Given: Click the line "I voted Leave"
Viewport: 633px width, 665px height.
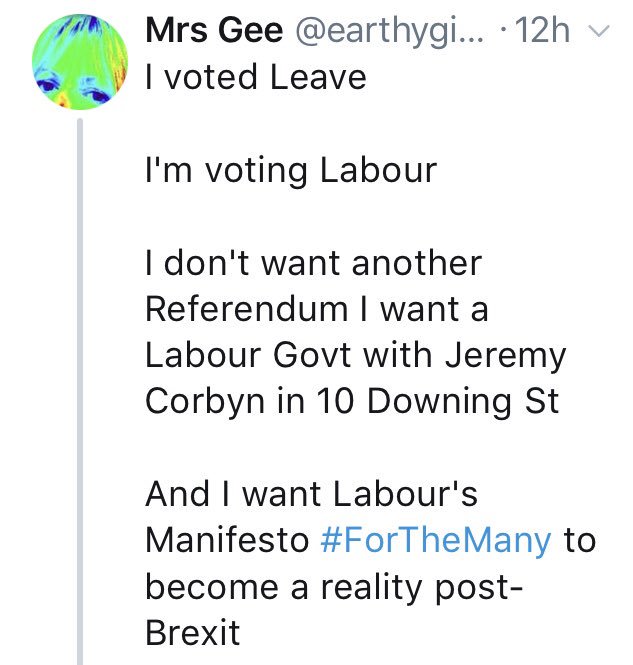Looking at the screenshot, I should [x=255, y=77].
